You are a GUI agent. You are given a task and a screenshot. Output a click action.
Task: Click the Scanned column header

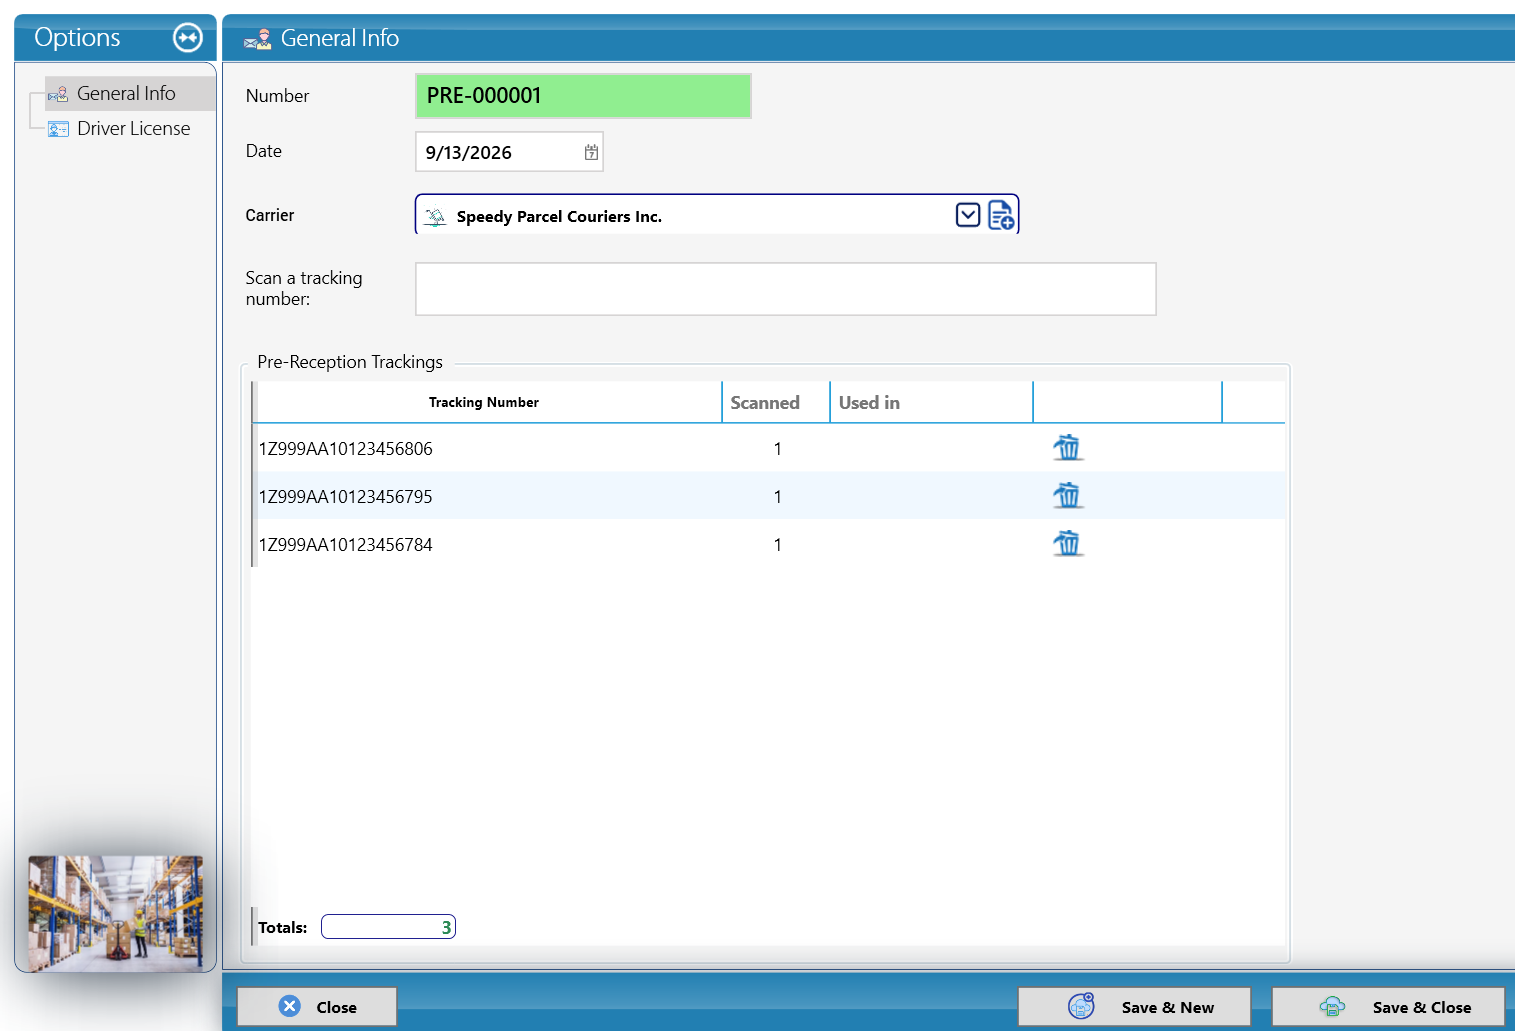click(x=776, y=402)
